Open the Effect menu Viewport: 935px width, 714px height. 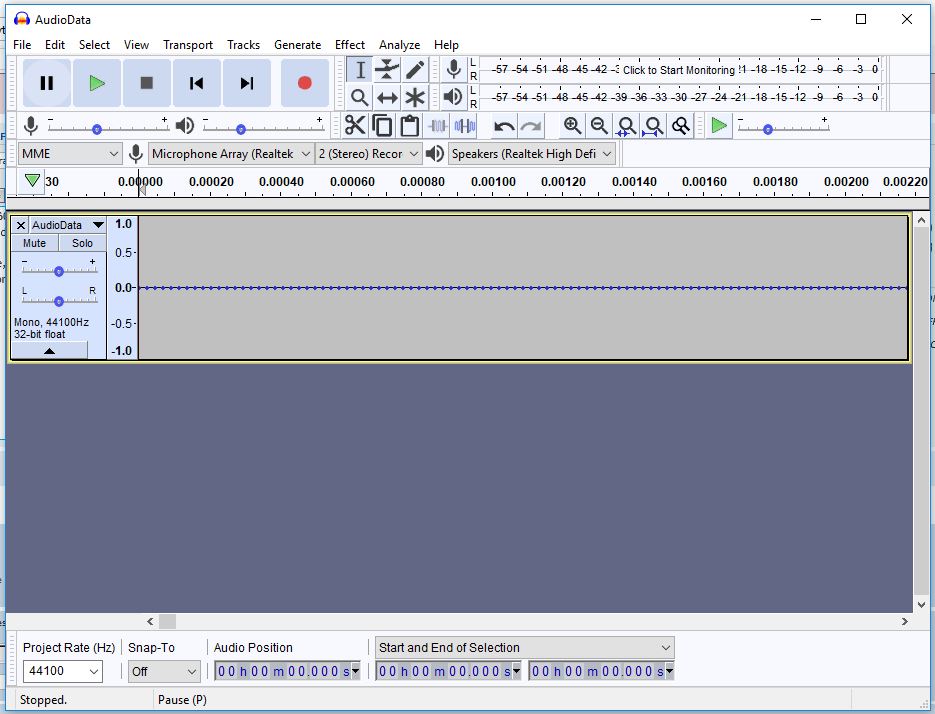click(x=350, y=45)
